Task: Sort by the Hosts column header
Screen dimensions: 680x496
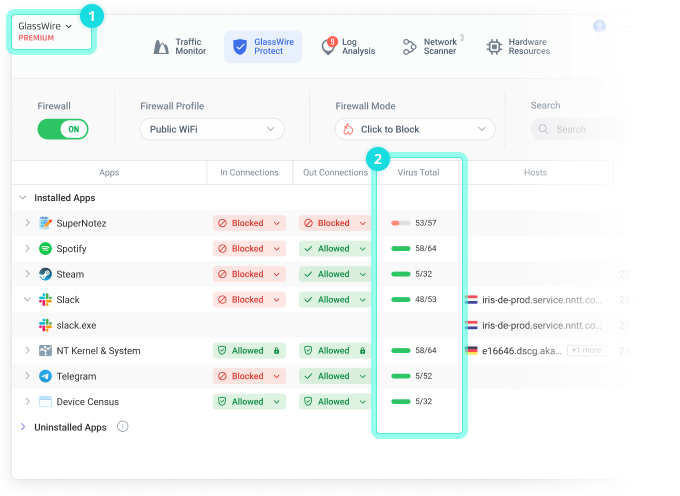Action: [536, 173]
